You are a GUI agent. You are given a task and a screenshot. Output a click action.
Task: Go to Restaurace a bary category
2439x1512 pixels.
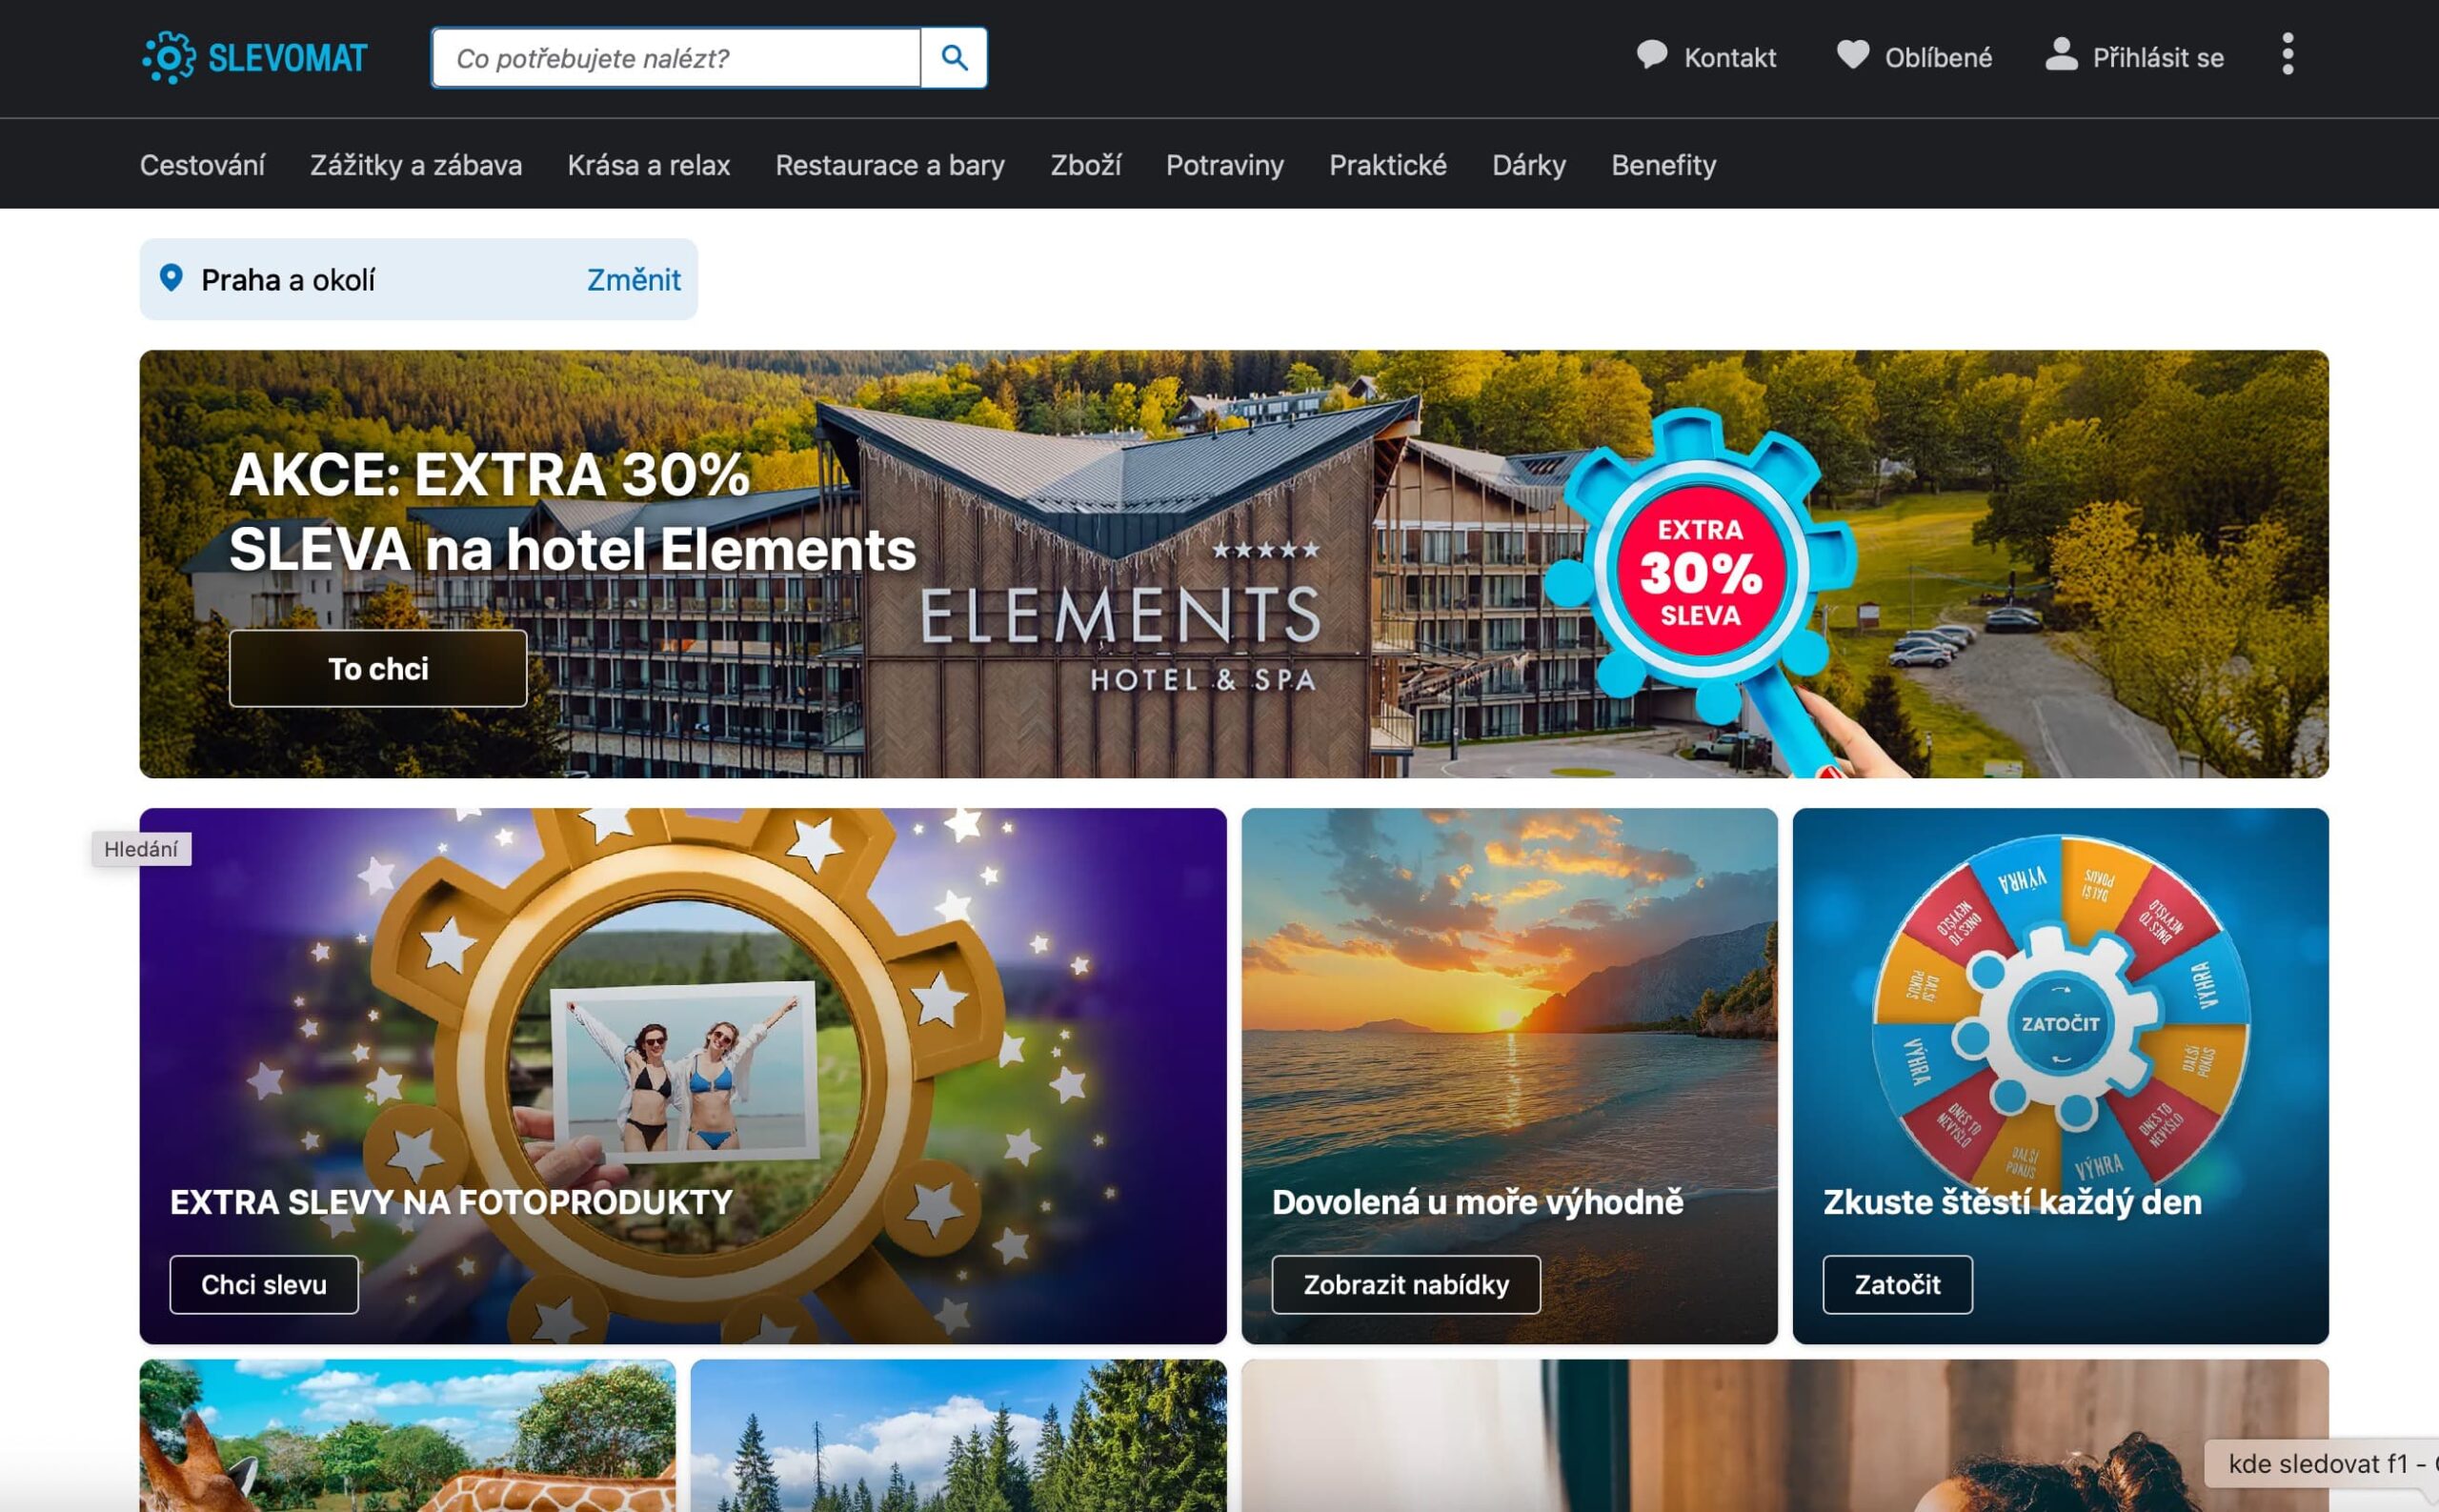pyautogui.click(x=890, y=165)
